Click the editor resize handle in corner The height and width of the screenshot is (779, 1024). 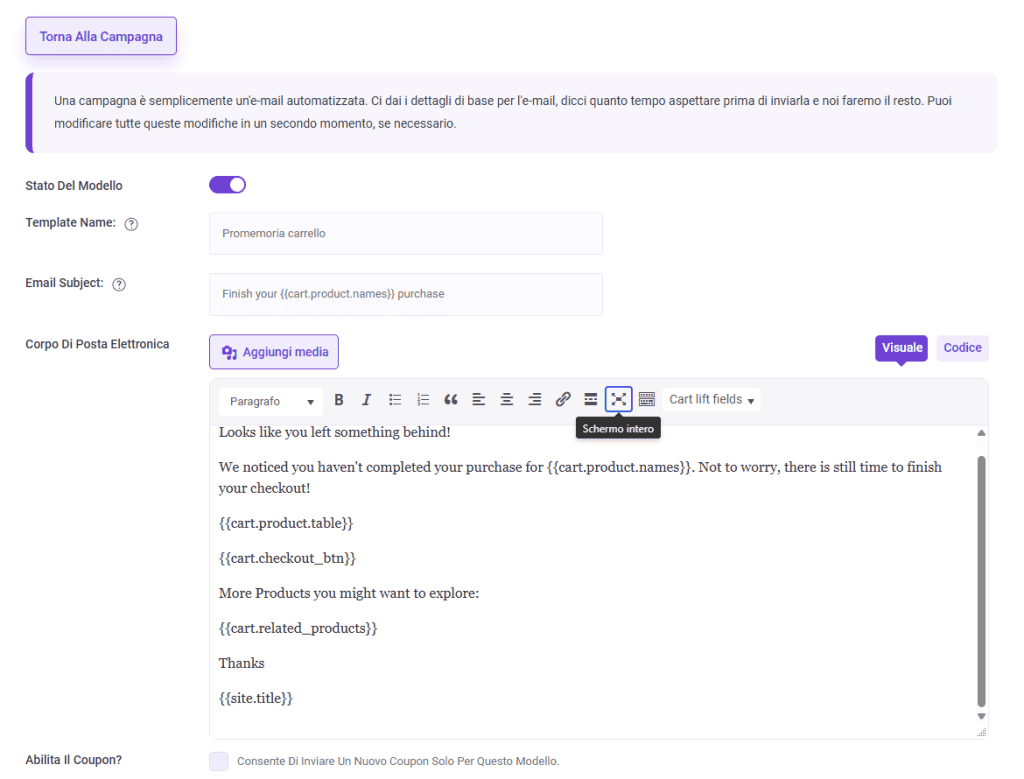click(982, 733)
